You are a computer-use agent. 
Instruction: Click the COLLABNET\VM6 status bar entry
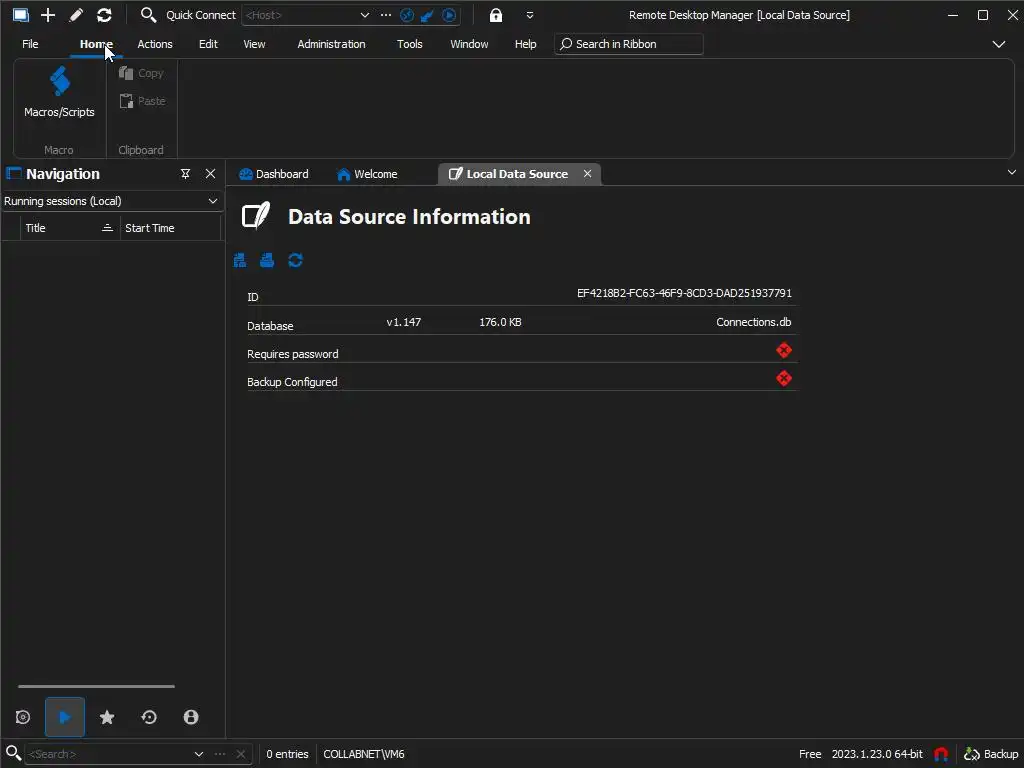point(364,754)
